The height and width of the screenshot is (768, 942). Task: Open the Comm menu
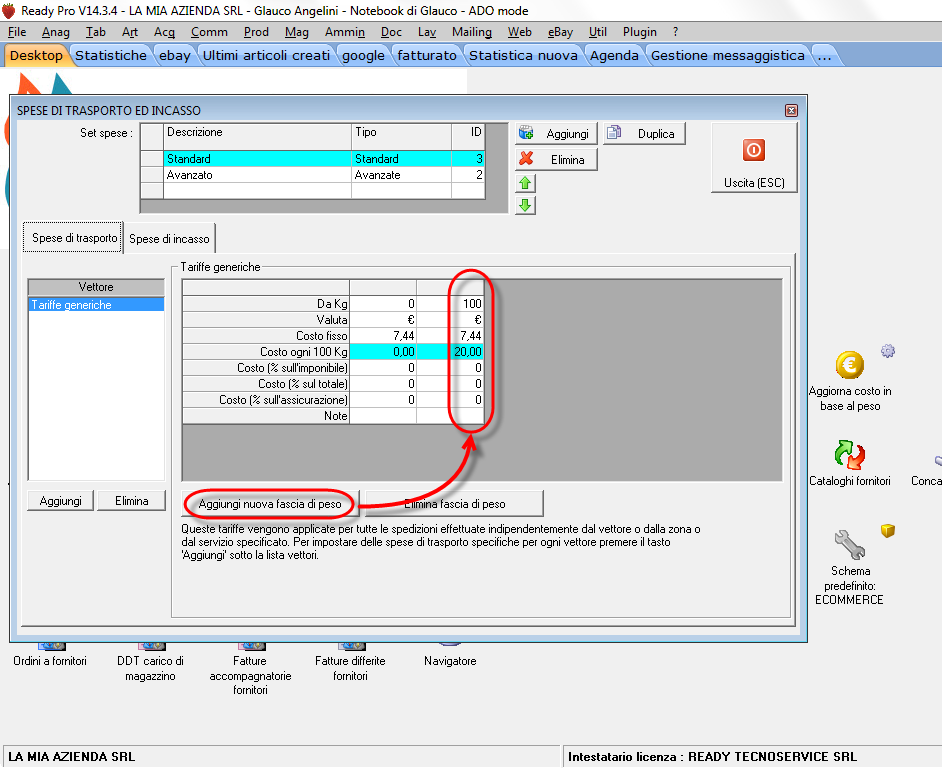point(209,32)
